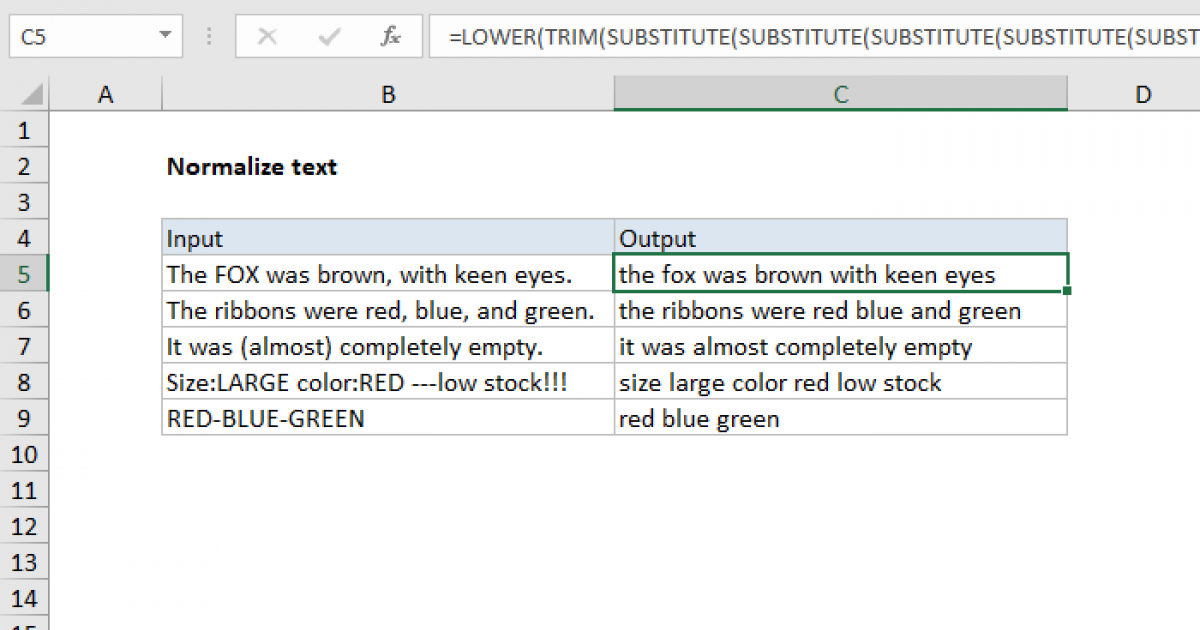1200x630 pixels.
Task: Select column header D
Action: (x=1143, y=93)
